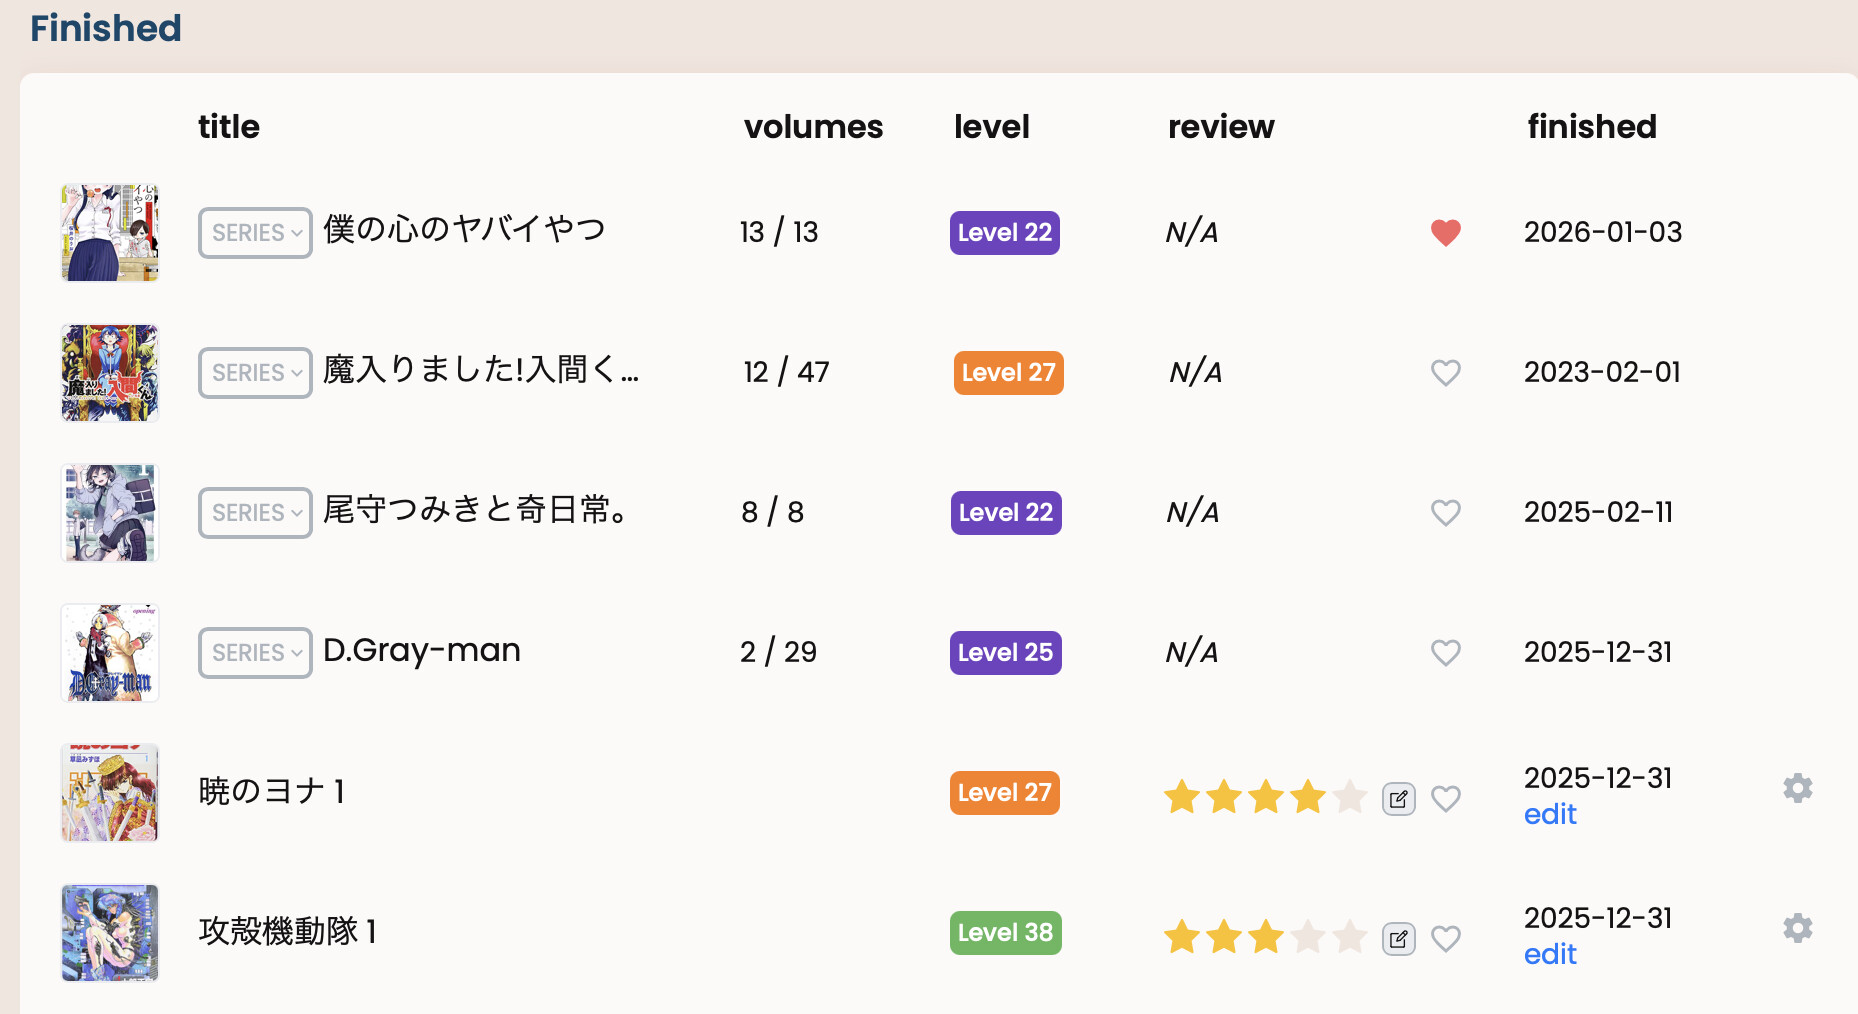
Task: Edit review note for 攻殻機動隊 1
Action: click(x=1398, y=939)
